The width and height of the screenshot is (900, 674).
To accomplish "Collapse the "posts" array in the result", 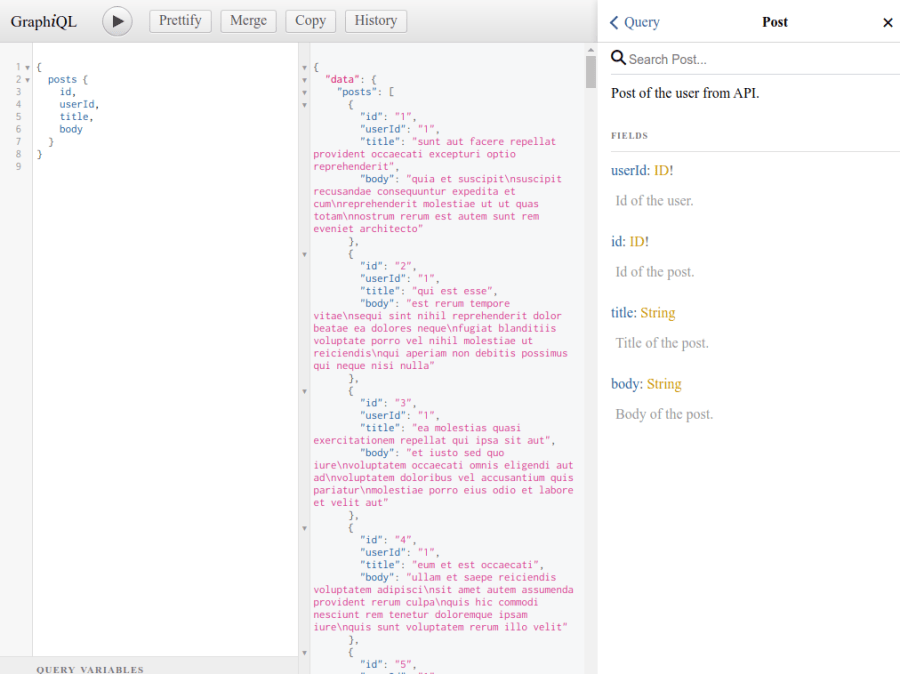I will [304, 92].
